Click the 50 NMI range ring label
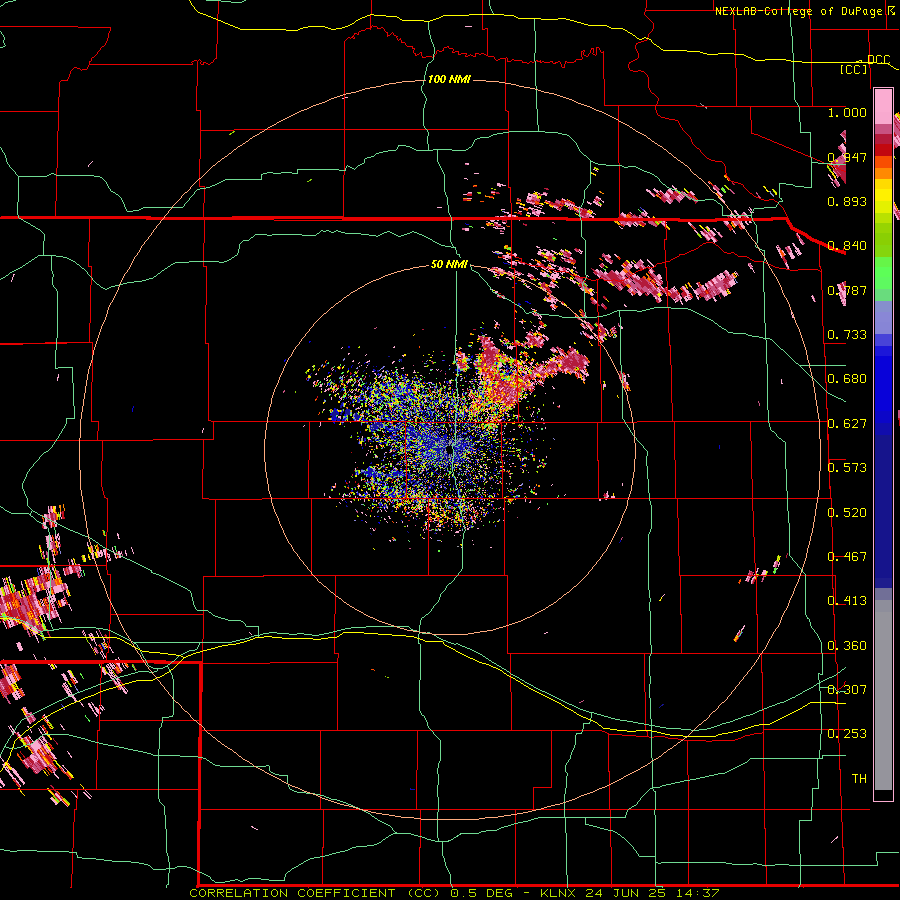The image size is (900, 900). click(449, 265)
